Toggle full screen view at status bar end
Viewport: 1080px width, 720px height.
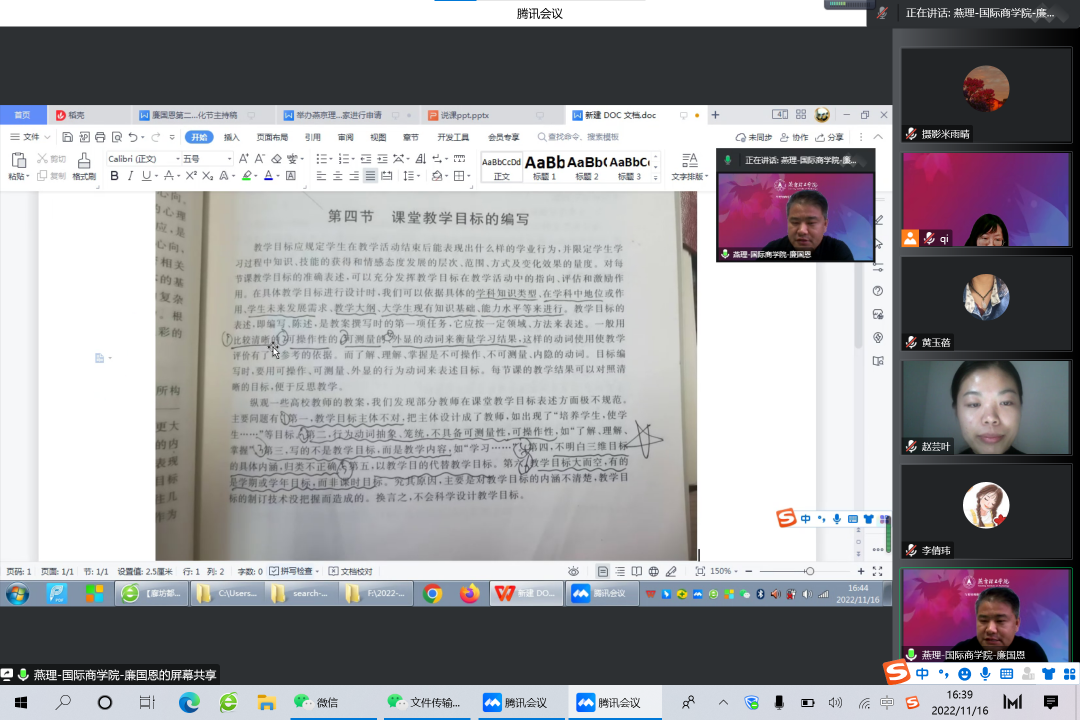pyautogui.click(x=877, y=571)
